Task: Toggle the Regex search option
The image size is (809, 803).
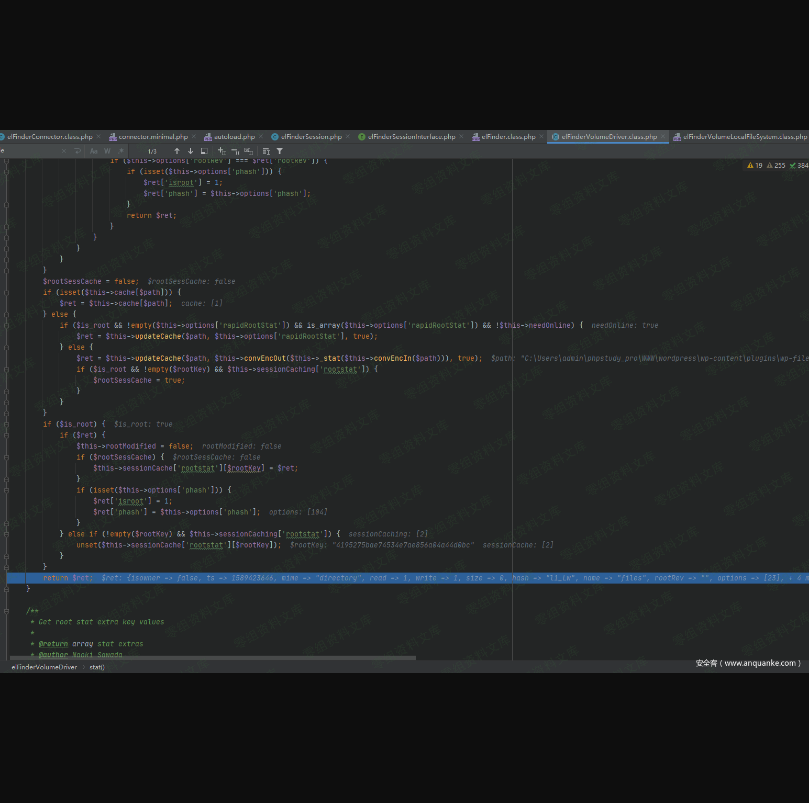Action: 120,151
